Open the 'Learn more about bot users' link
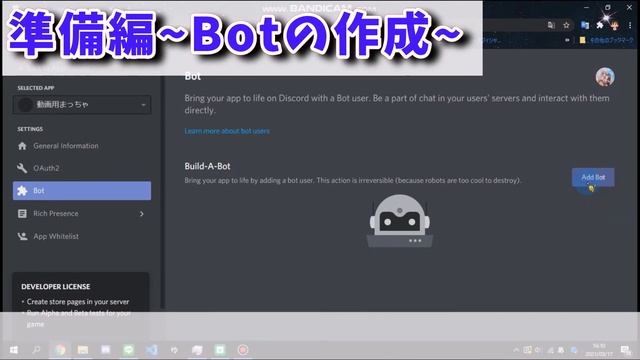Image resolution: width=640 pixels, height=360 pixels. (x=227, y=131)
